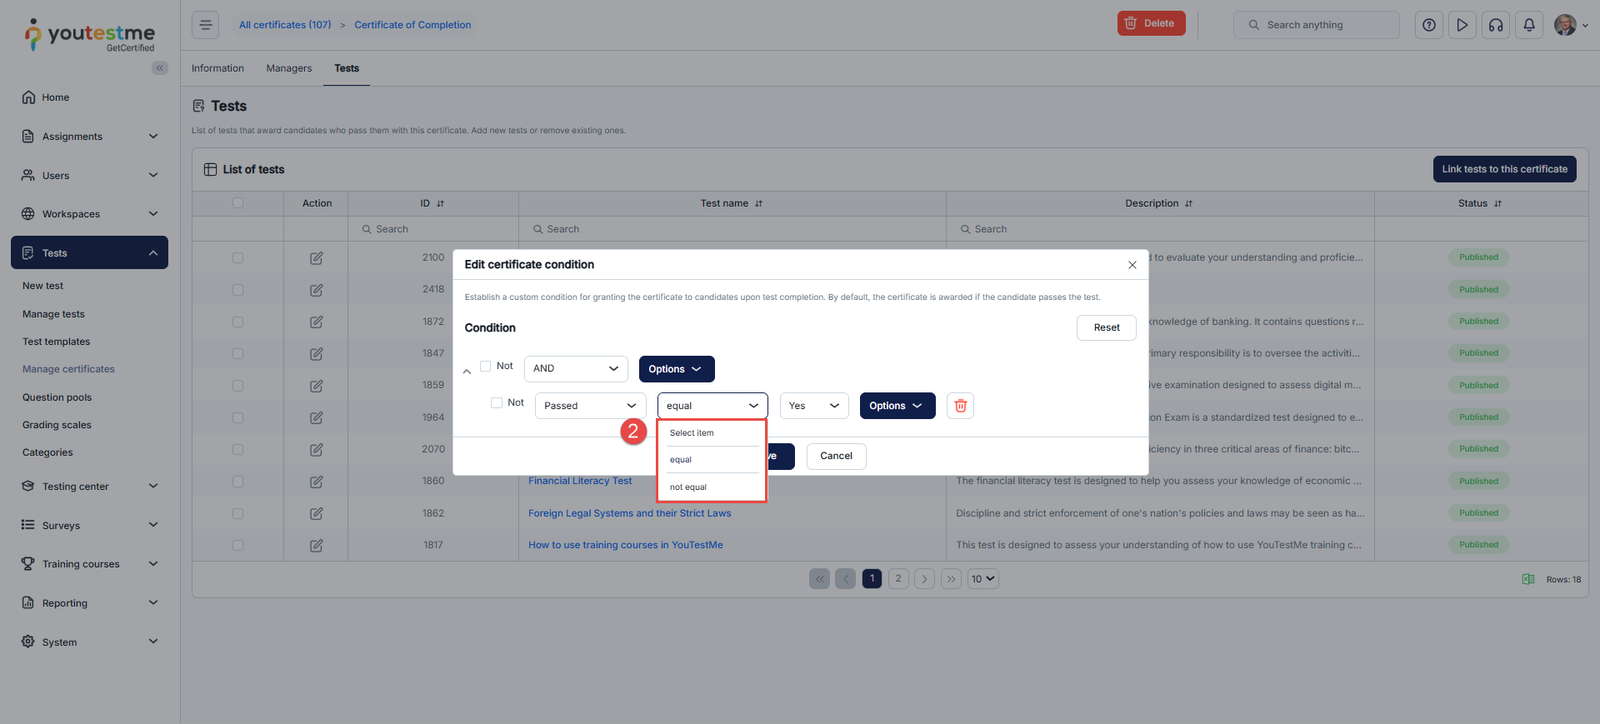
Task: Click Link tests to this certificate
Action: (x=1504, y=170)
